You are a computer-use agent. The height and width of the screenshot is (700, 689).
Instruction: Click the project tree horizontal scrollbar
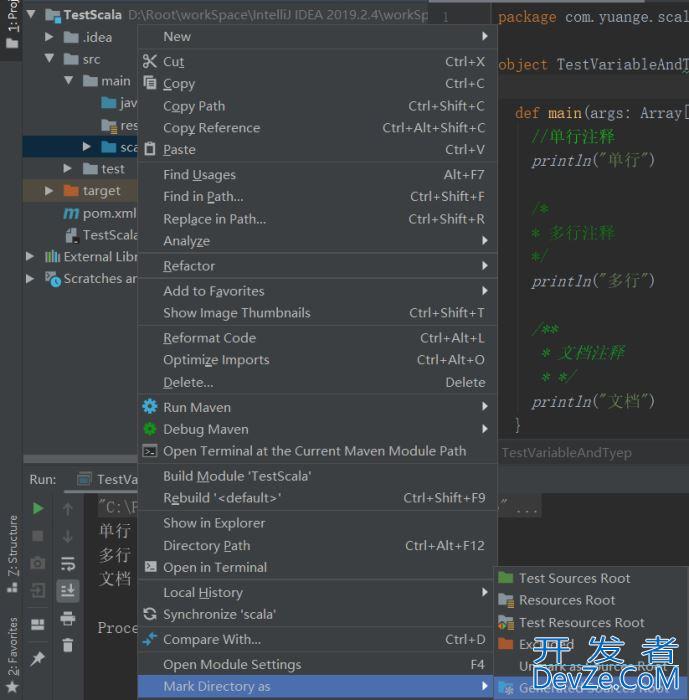point(80,459)
